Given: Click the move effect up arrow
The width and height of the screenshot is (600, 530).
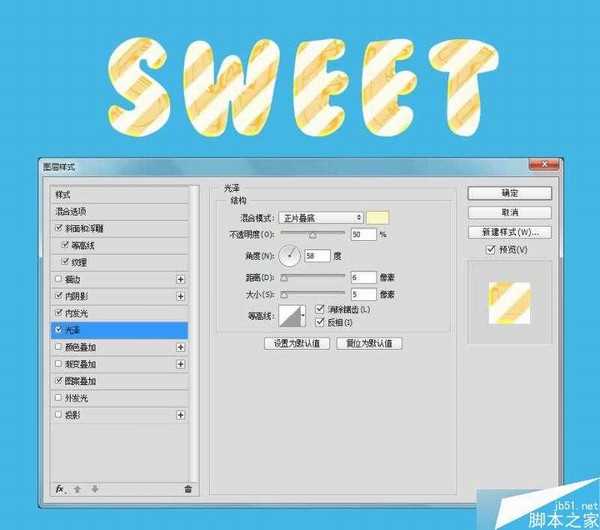Looking at the screenshot, I should 79,488.
